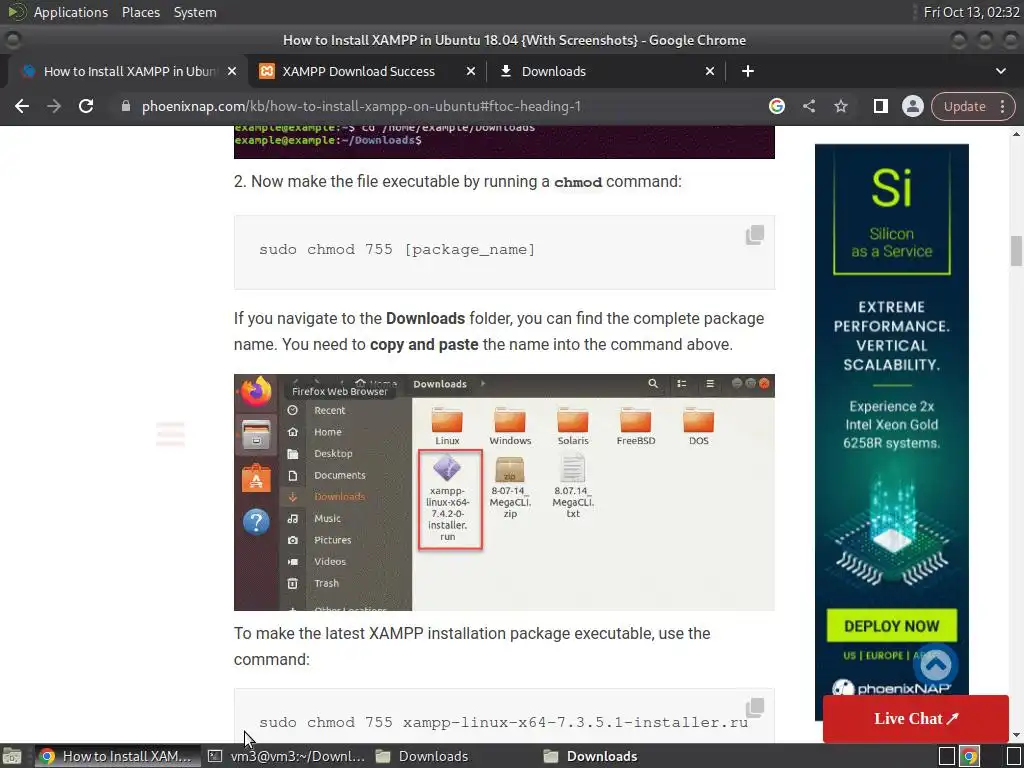
Task: Expand the tab search dropdown
Action: click(x=1000, y=71)
